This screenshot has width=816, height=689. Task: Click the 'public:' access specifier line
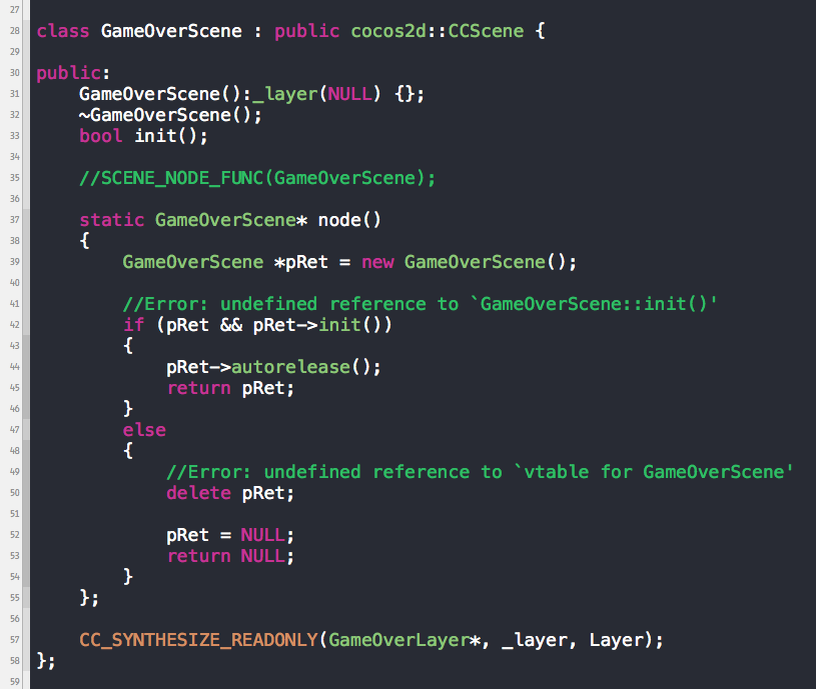click(x=73, y=73)
